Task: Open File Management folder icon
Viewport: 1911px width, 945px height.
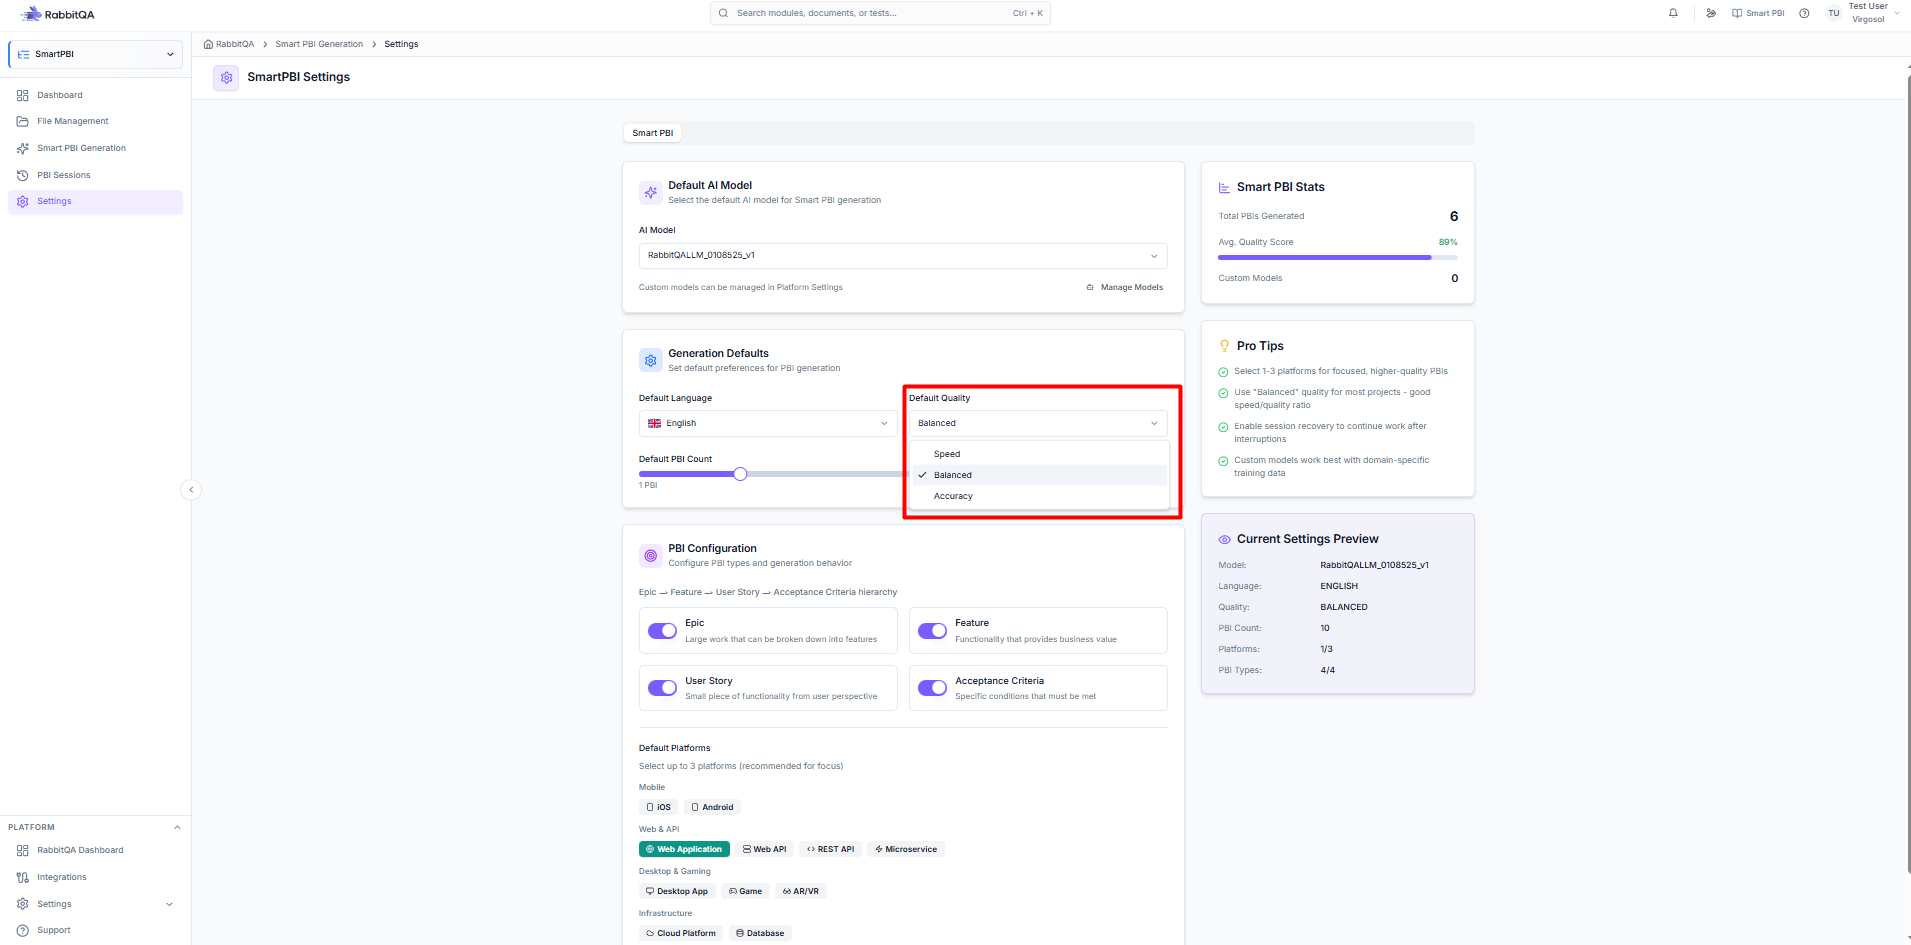Action: pyautogui.click(x=22, y=121)
